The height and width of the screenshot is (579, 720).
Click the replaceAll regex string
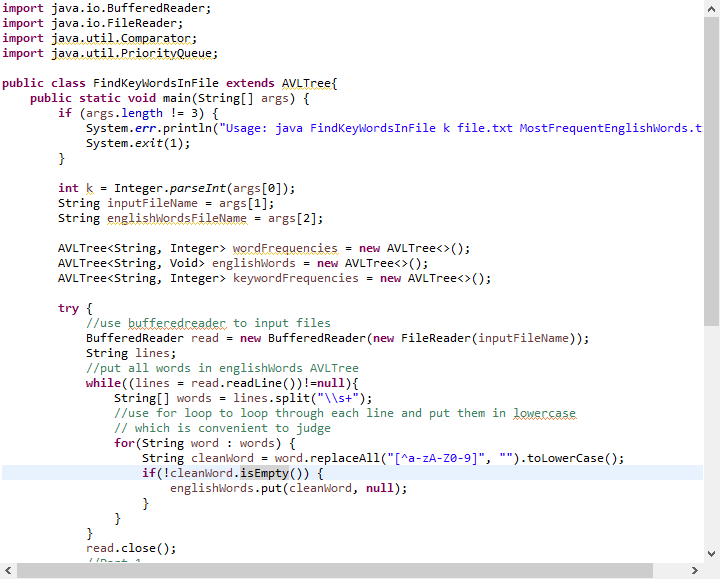pyautogui.click(x=436, y=458)
